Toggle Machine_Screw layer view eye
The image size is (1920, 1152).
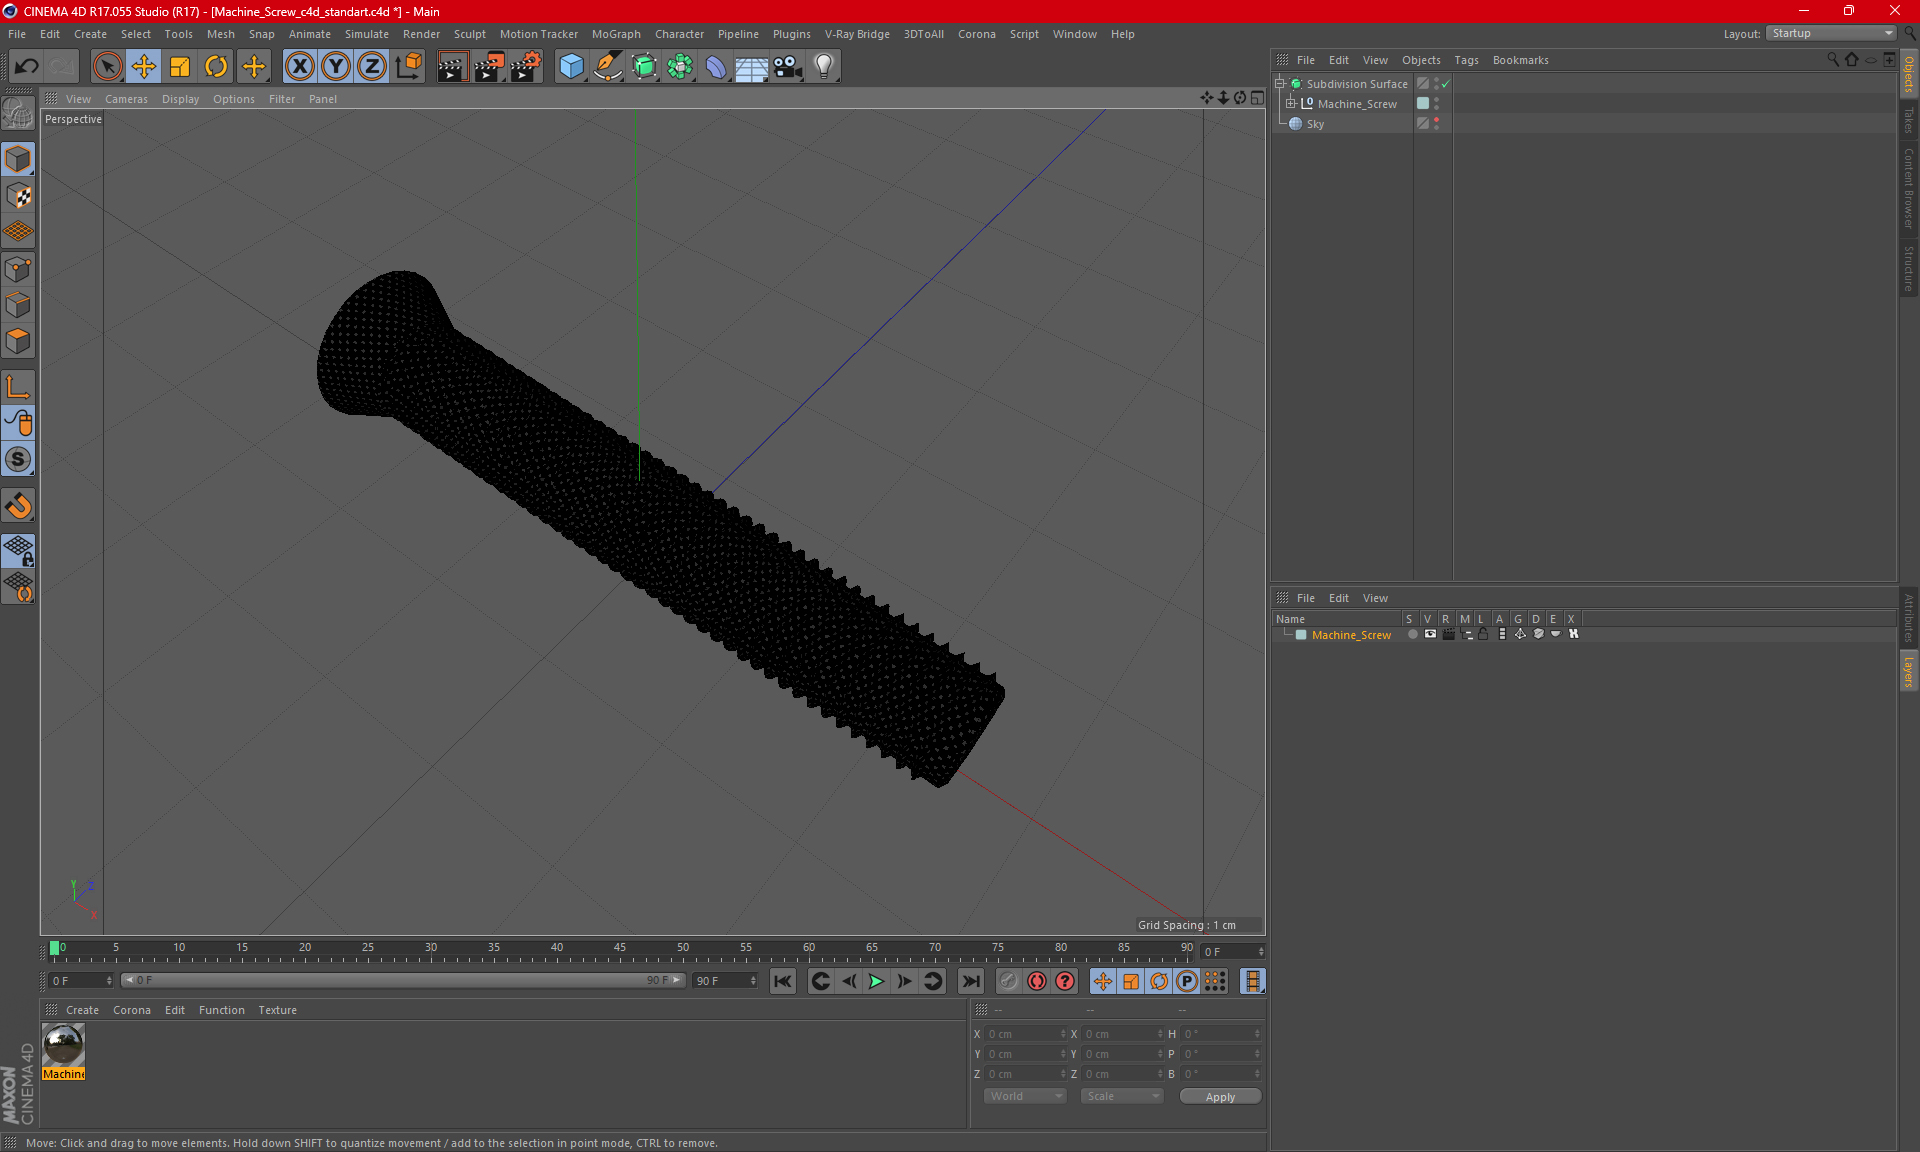click(x=1430, y=634)
